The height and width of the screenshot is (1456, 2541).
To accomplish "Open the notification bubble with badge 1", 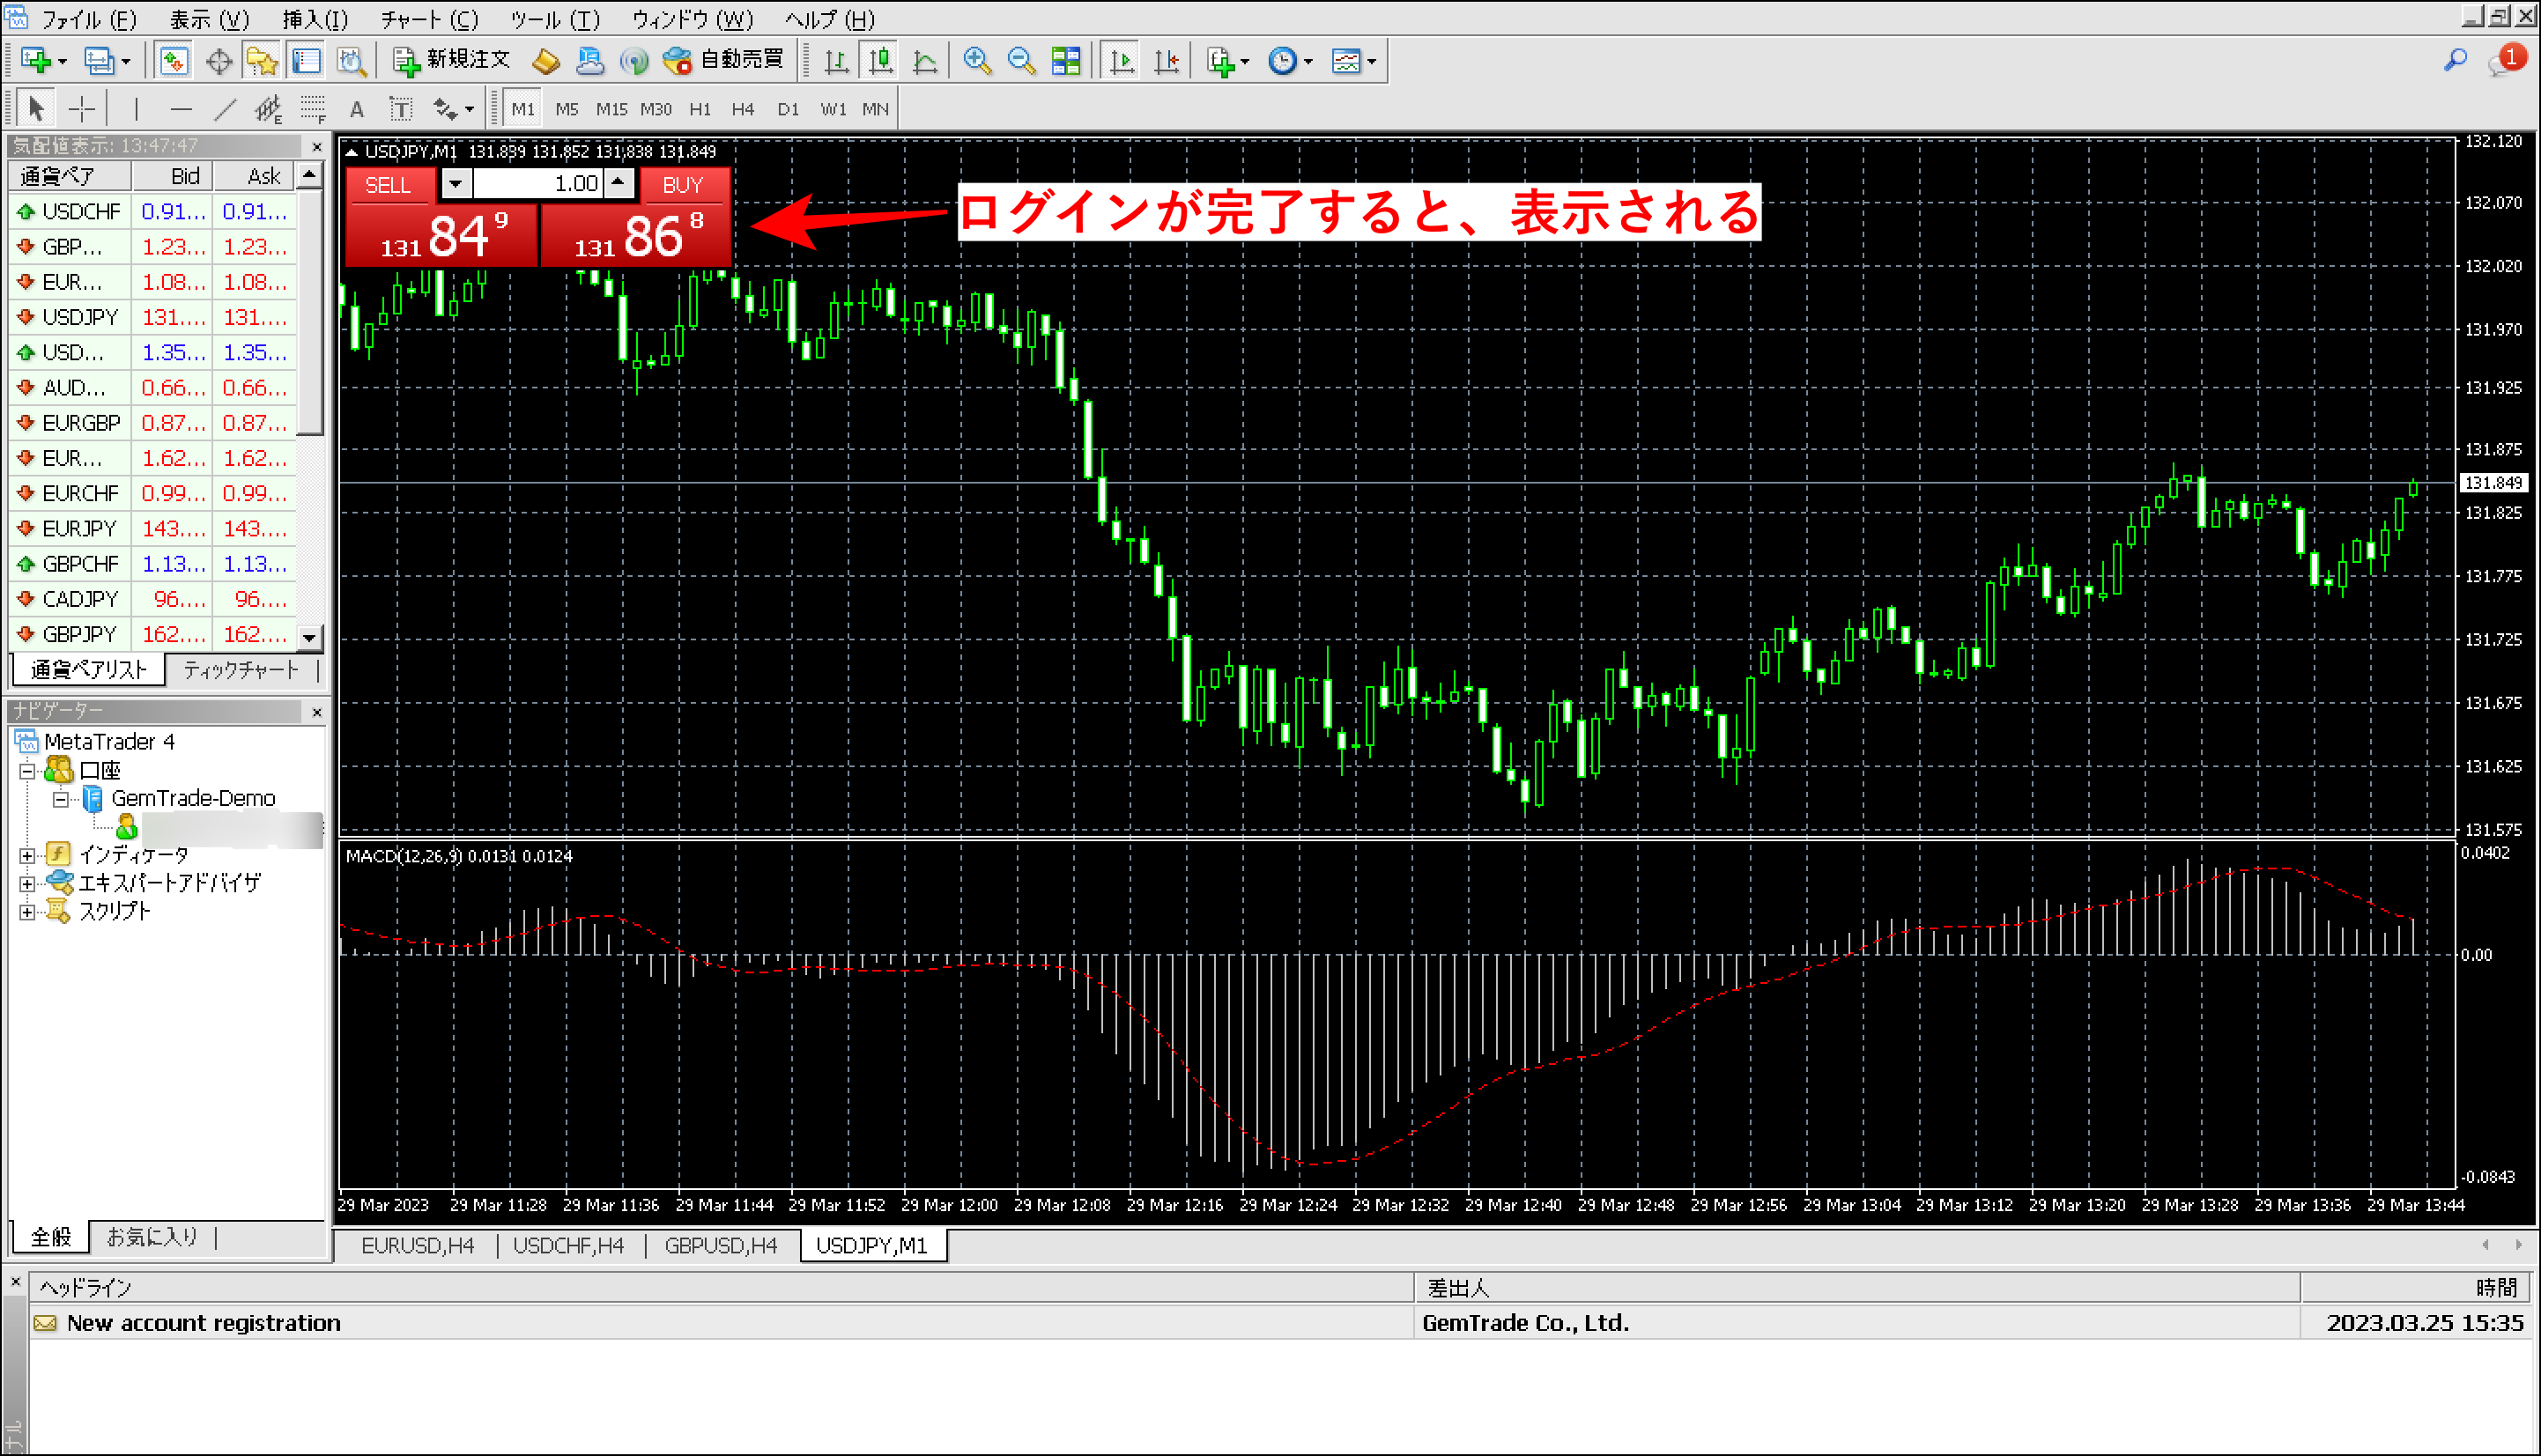I will click(x=2506, y=60).
